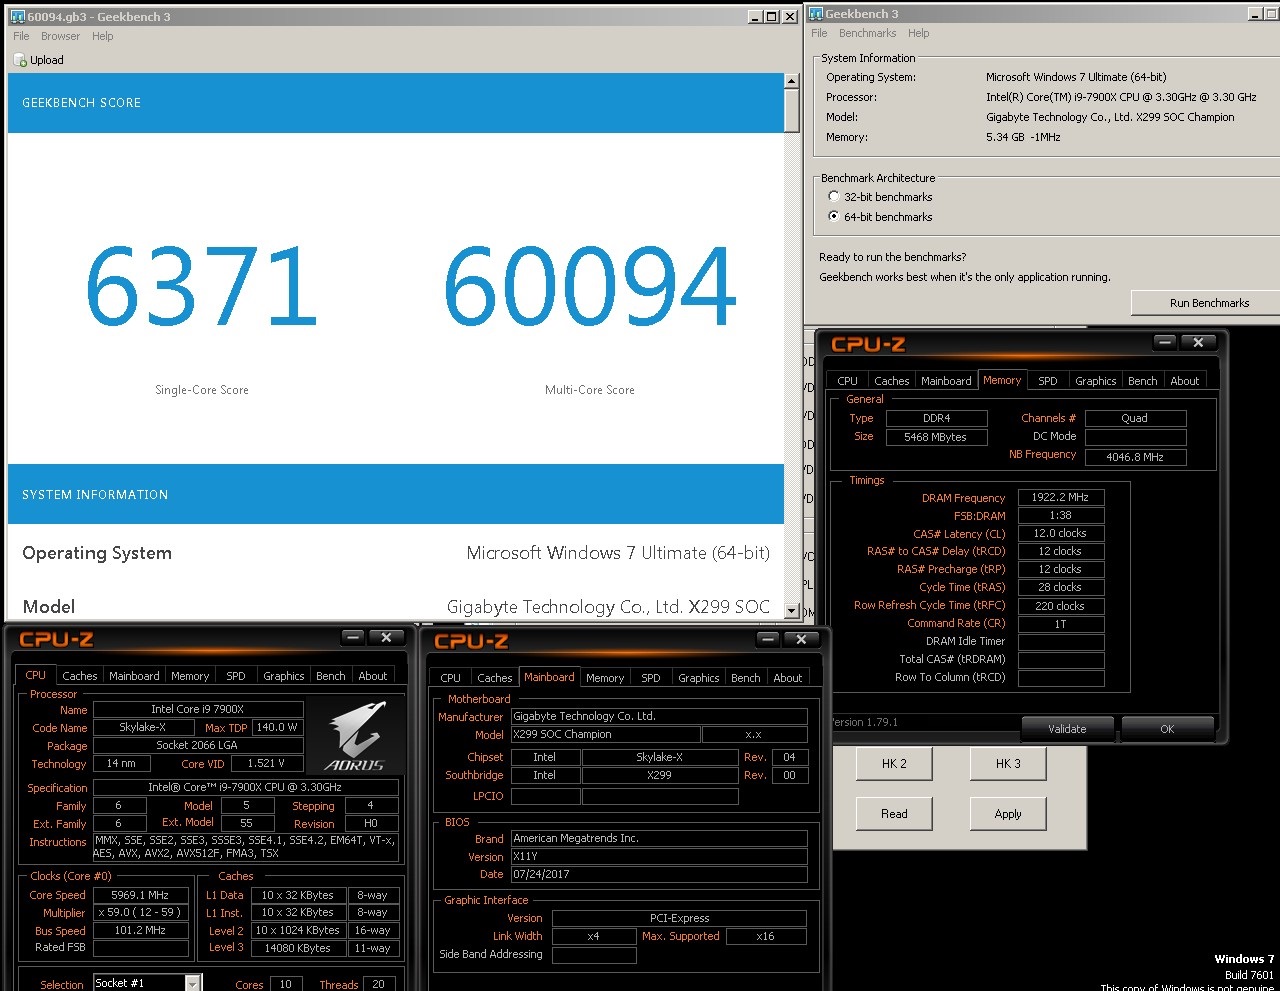Click DRAM Frequency value 1922.2 MHz
The image size is (1280, 991).
pos(1061,497)
